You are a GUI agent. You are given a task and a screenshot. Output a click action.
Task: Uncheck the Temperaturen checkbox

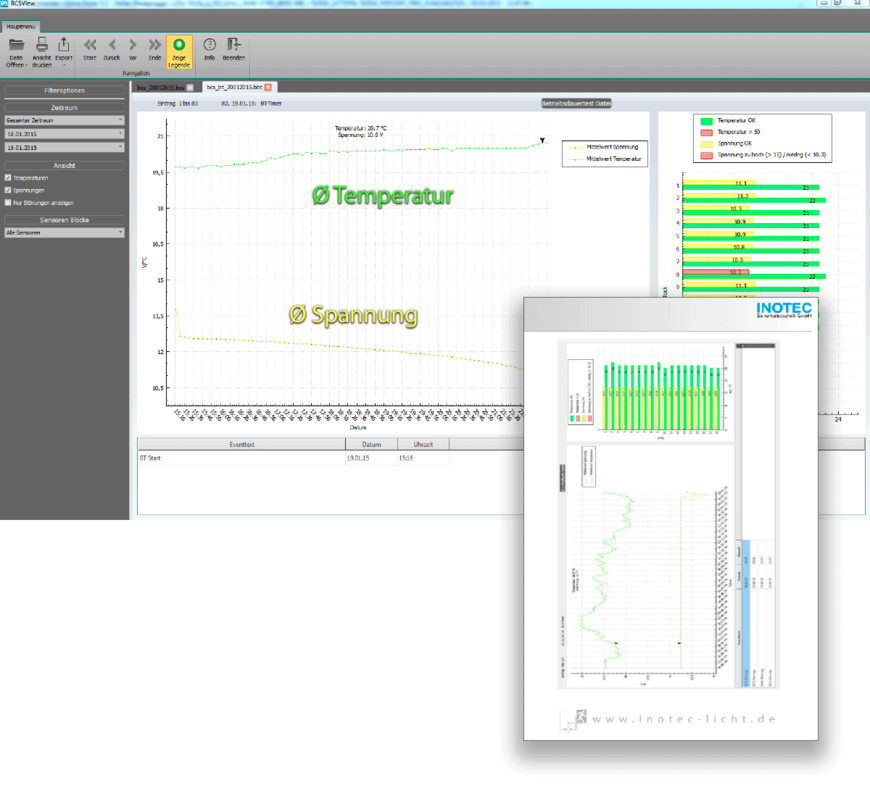(x=8, y=177)
